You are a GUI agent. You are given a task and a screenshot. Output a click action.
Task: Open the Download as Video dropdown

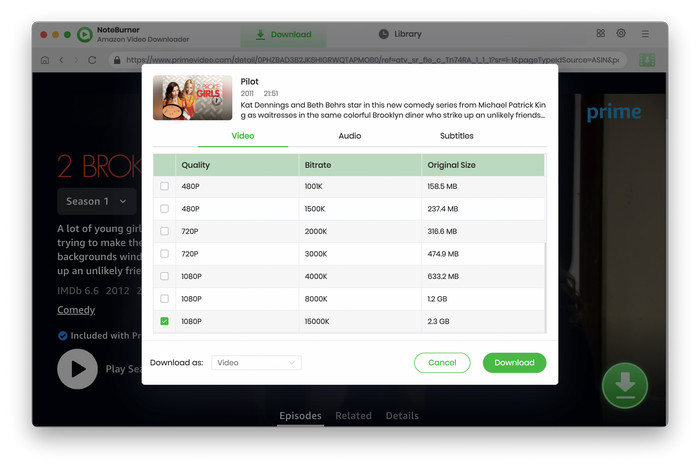[256, 363]
